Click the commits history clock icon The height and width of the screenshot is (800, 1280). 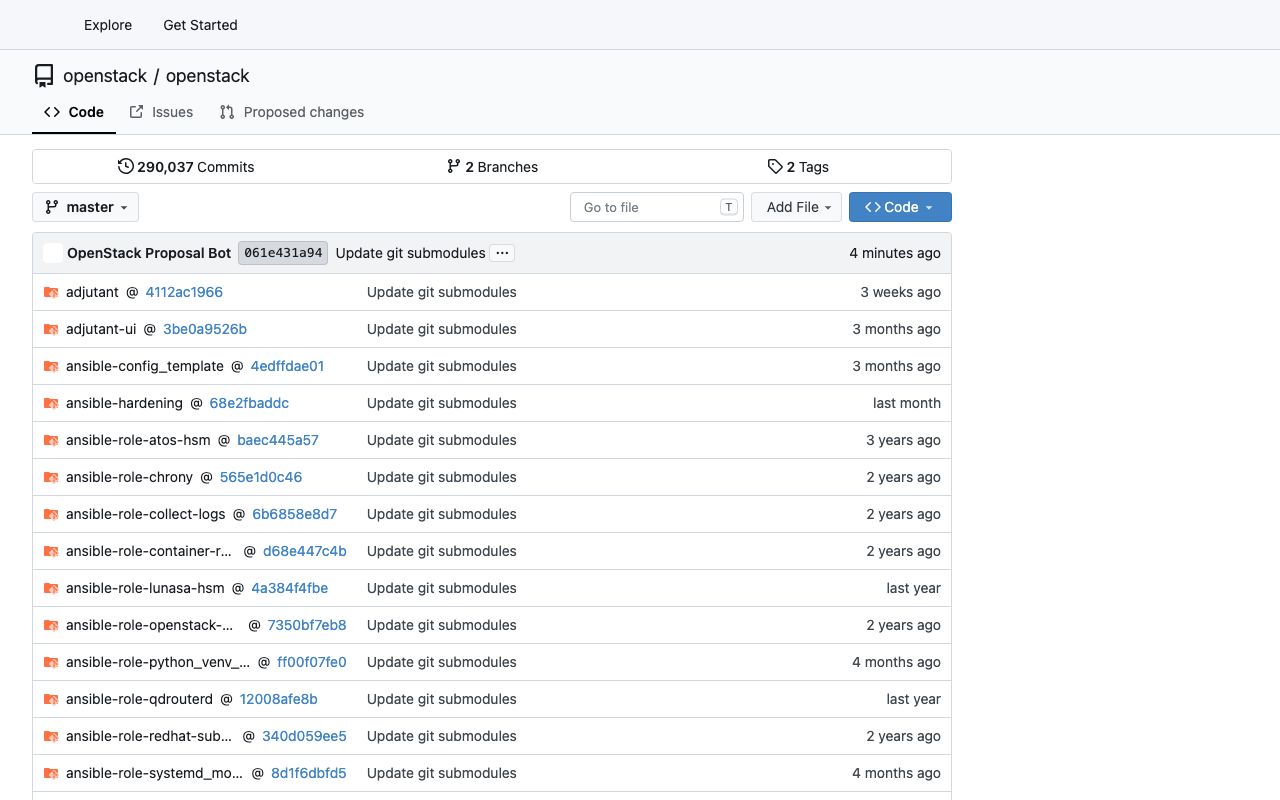[125, 166]
